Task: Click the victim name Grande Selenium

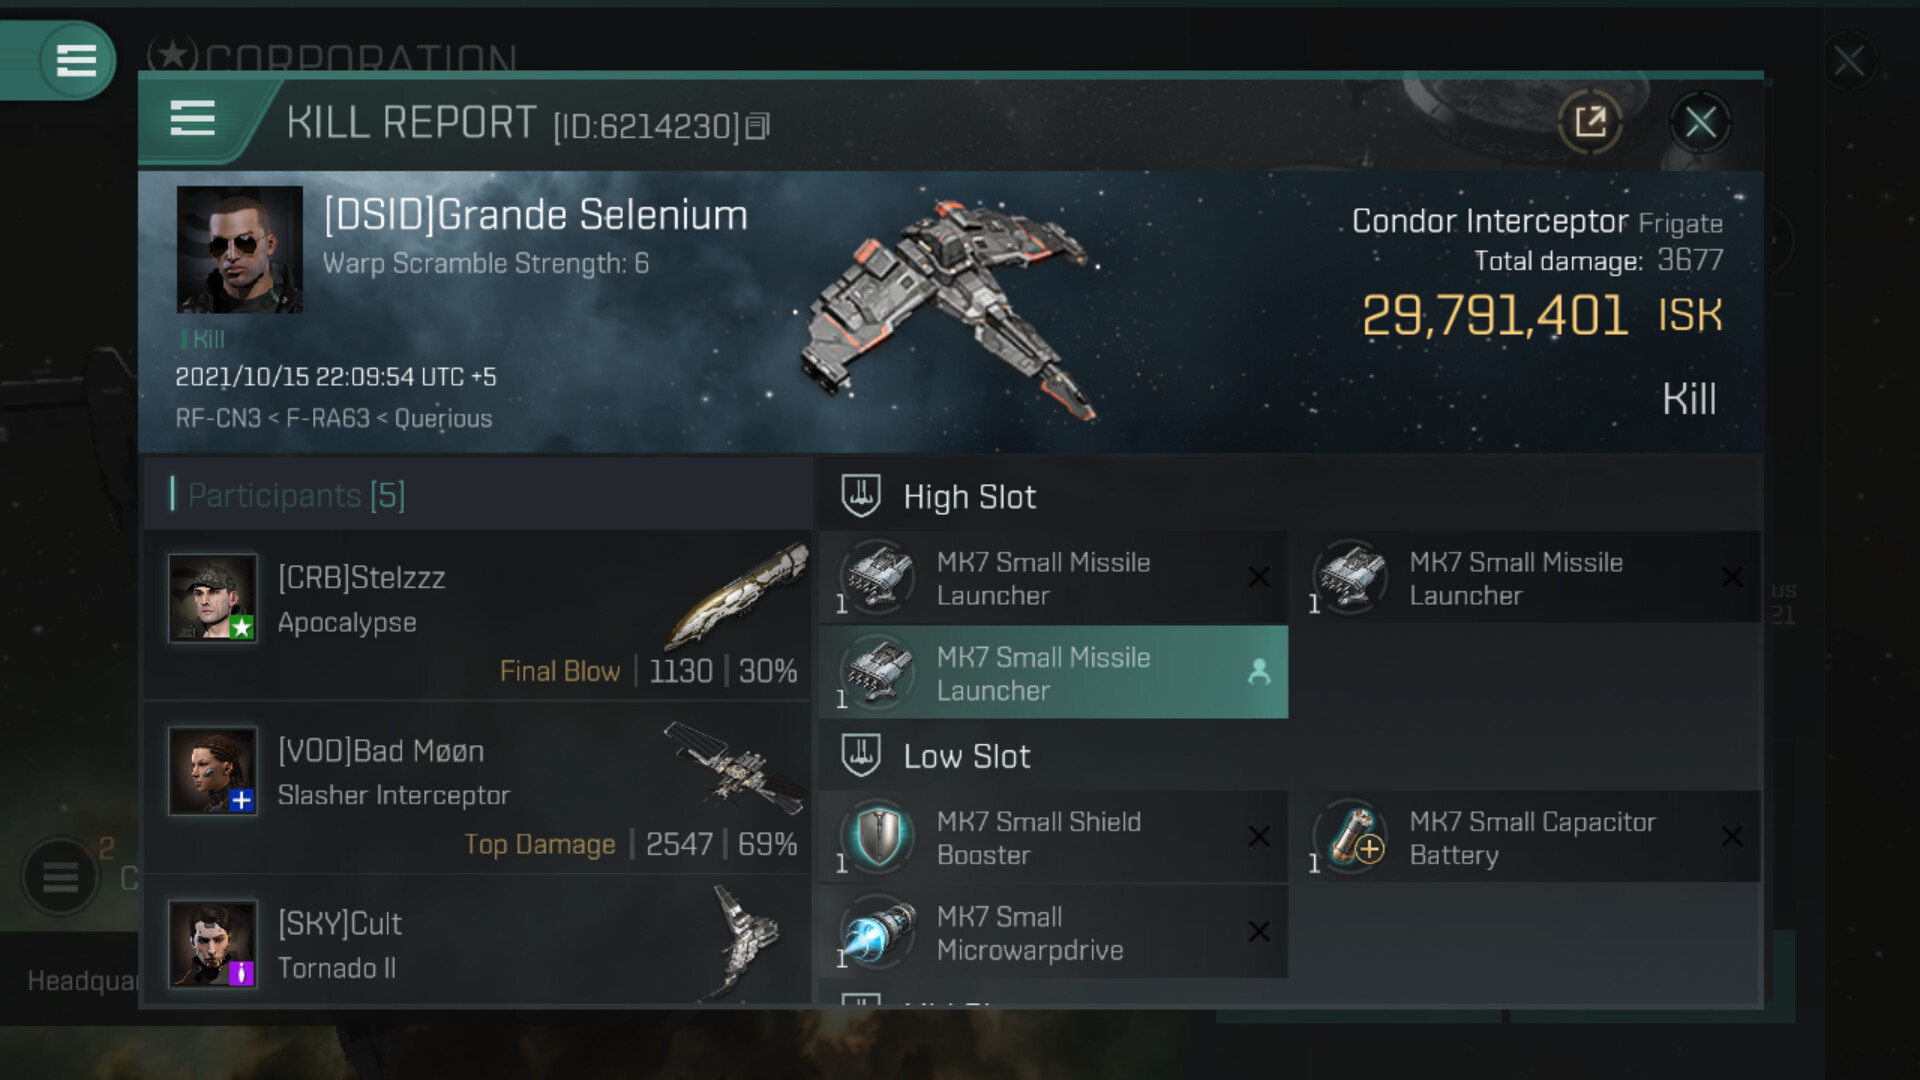Action: click(535, 215)
